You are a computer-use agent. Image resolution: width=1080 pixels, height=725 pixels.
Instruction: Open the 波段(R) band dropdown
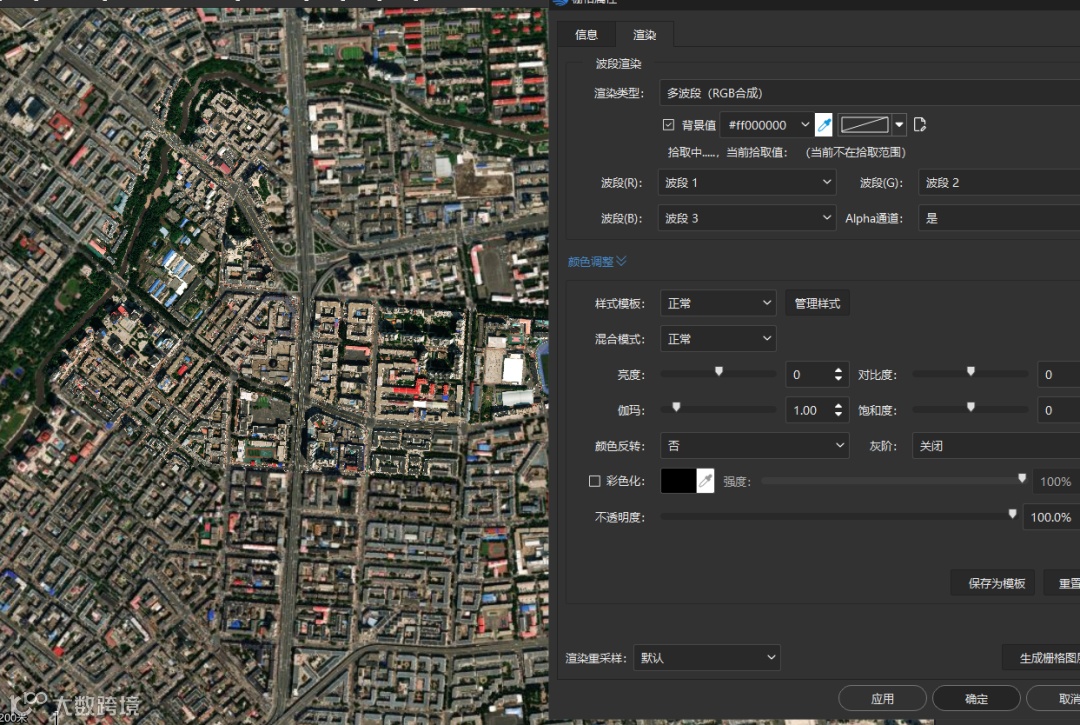pyautogui.click(x=747, y=183)
